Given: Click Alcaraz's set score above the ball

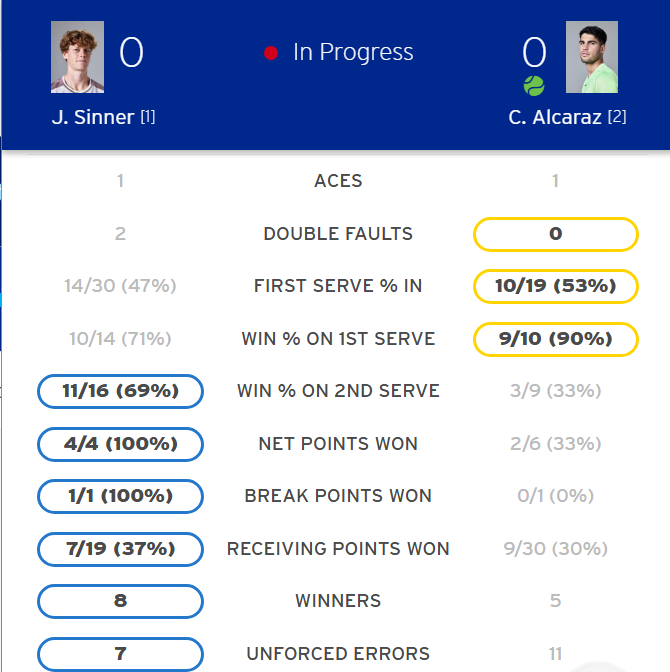Looking at the screenshot, I should [534, 51].
